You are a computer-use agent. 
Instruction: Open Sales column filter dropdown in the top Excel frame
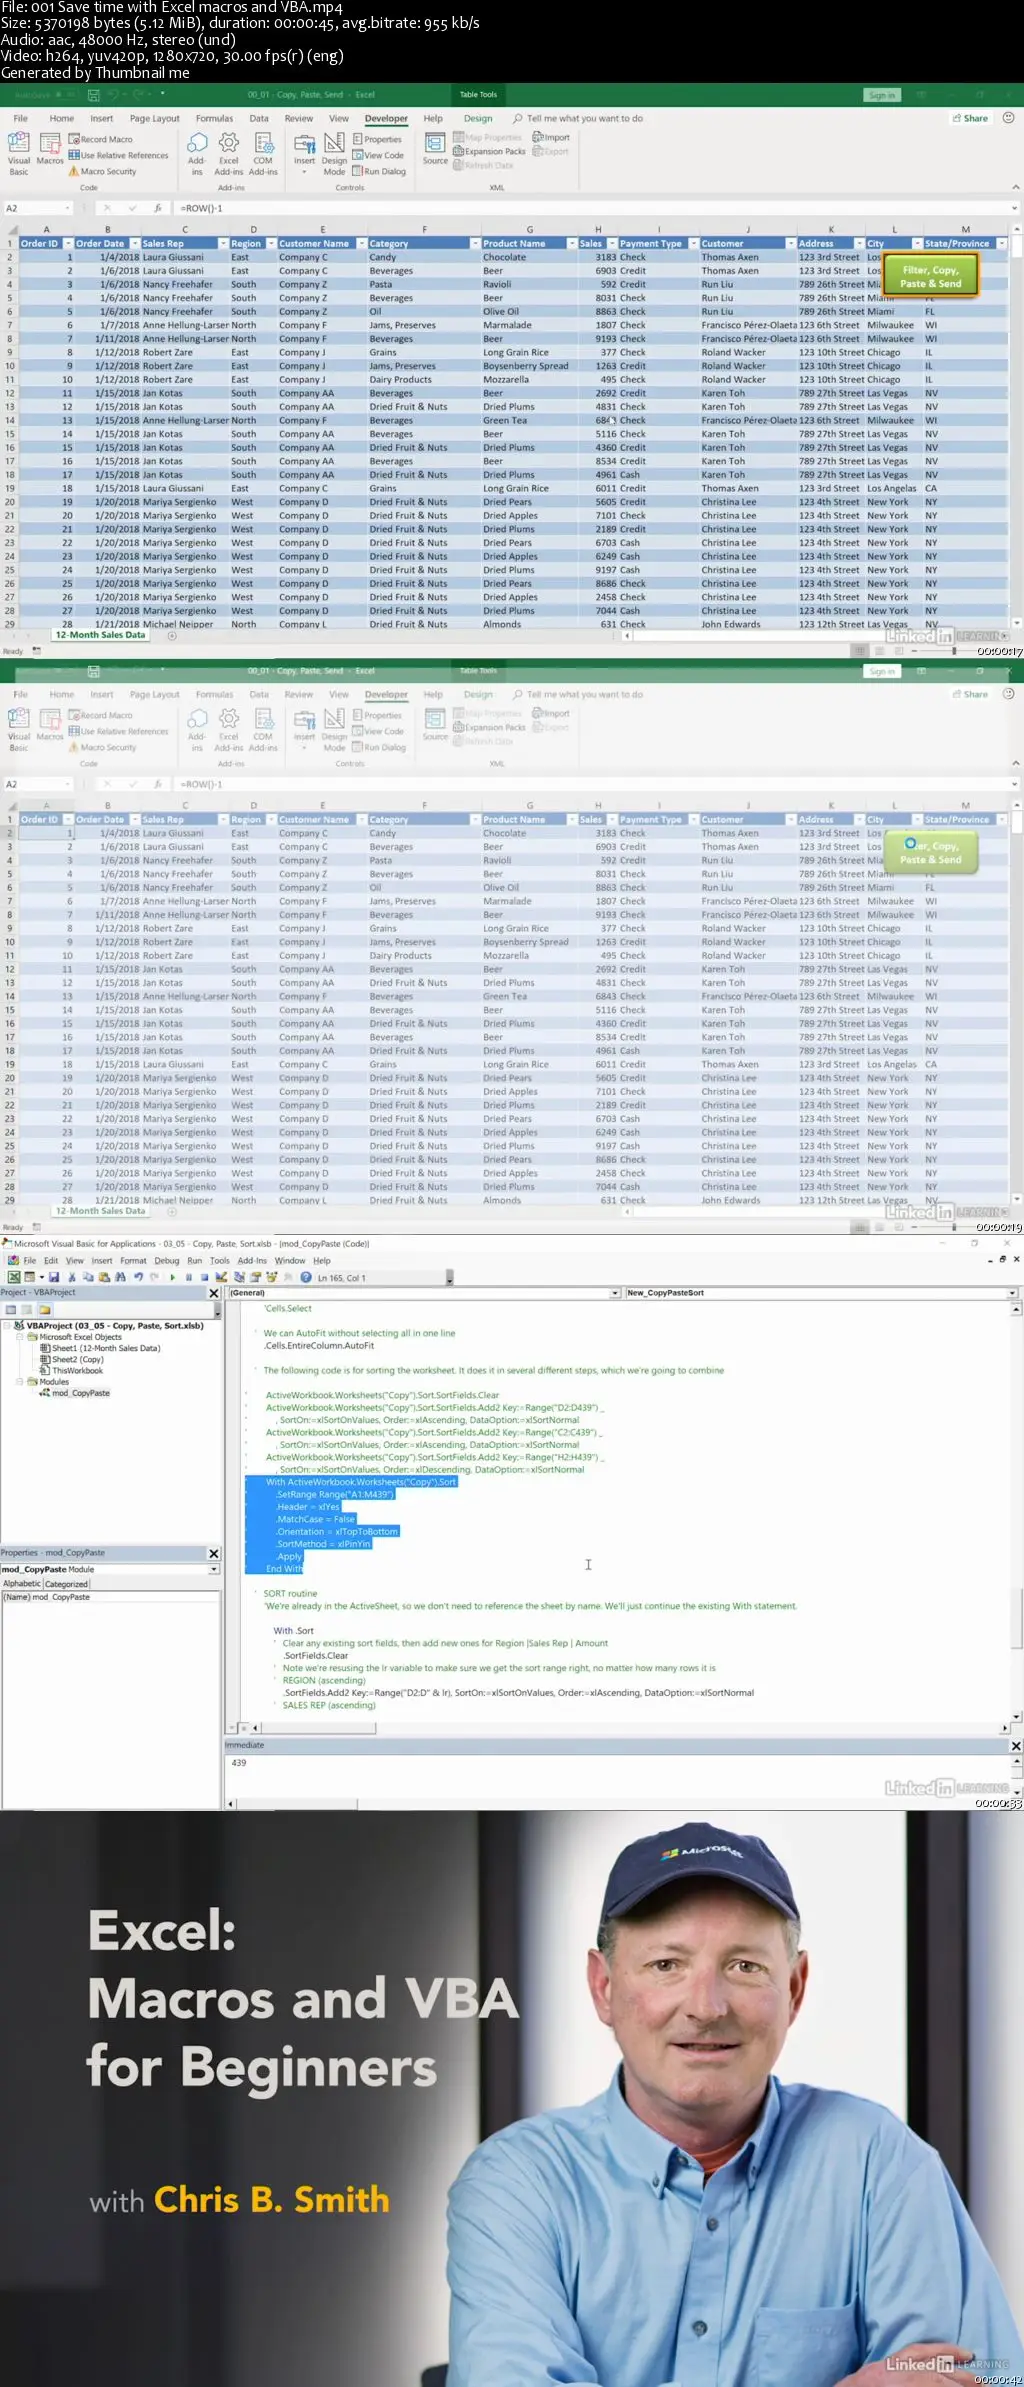coord(611,244)
